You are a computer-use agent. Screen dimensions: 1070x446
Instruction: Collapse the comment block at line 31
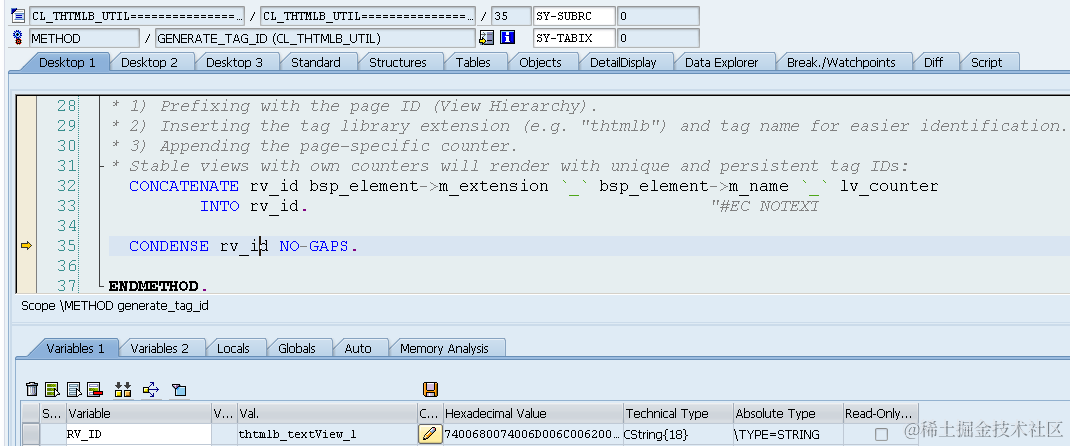102,166
